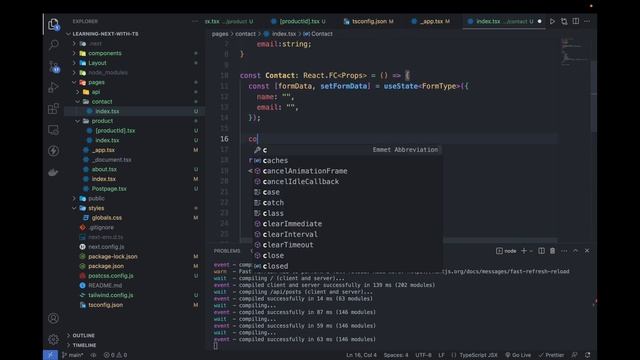640x360 pixels.
Task: Open the Search view in activity bar
Action: pyautogui.click(x=53, y=44)
